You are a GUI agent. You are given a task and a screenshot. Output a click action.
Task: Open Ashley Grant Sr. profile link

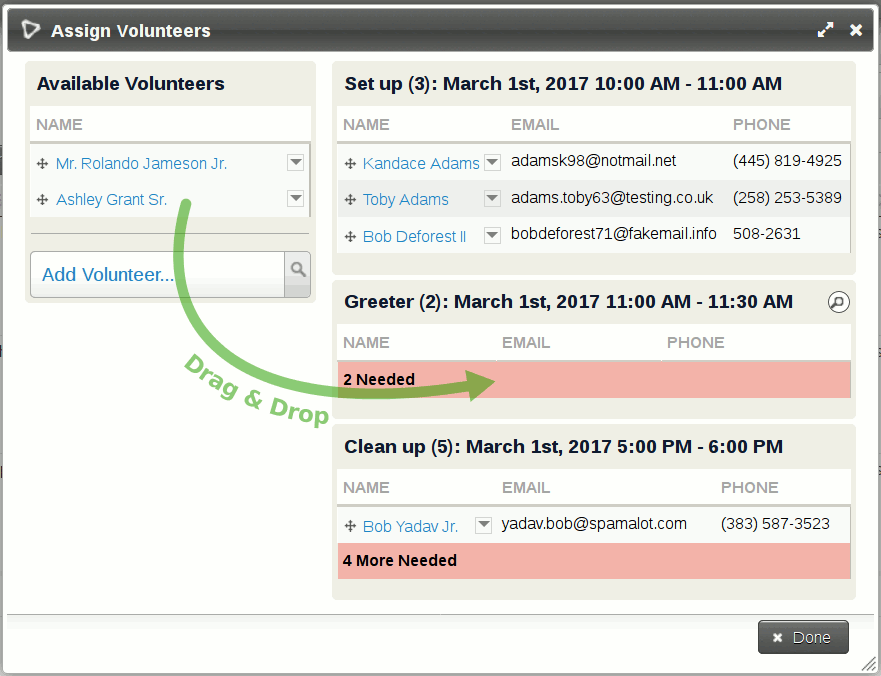pos(111,199)
